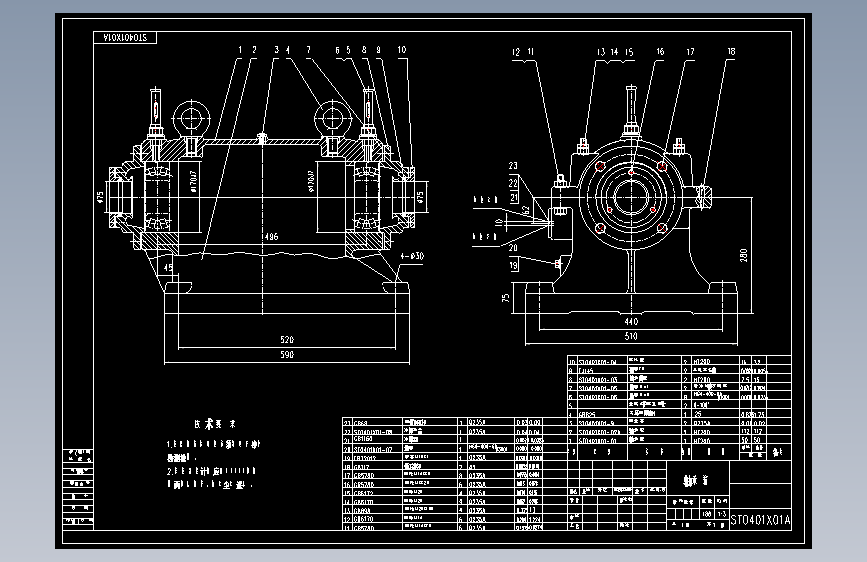Click the 4-φ30 hole callout
Image resolution: width=867 pixels, height=562 pixels.
[412, 256]
